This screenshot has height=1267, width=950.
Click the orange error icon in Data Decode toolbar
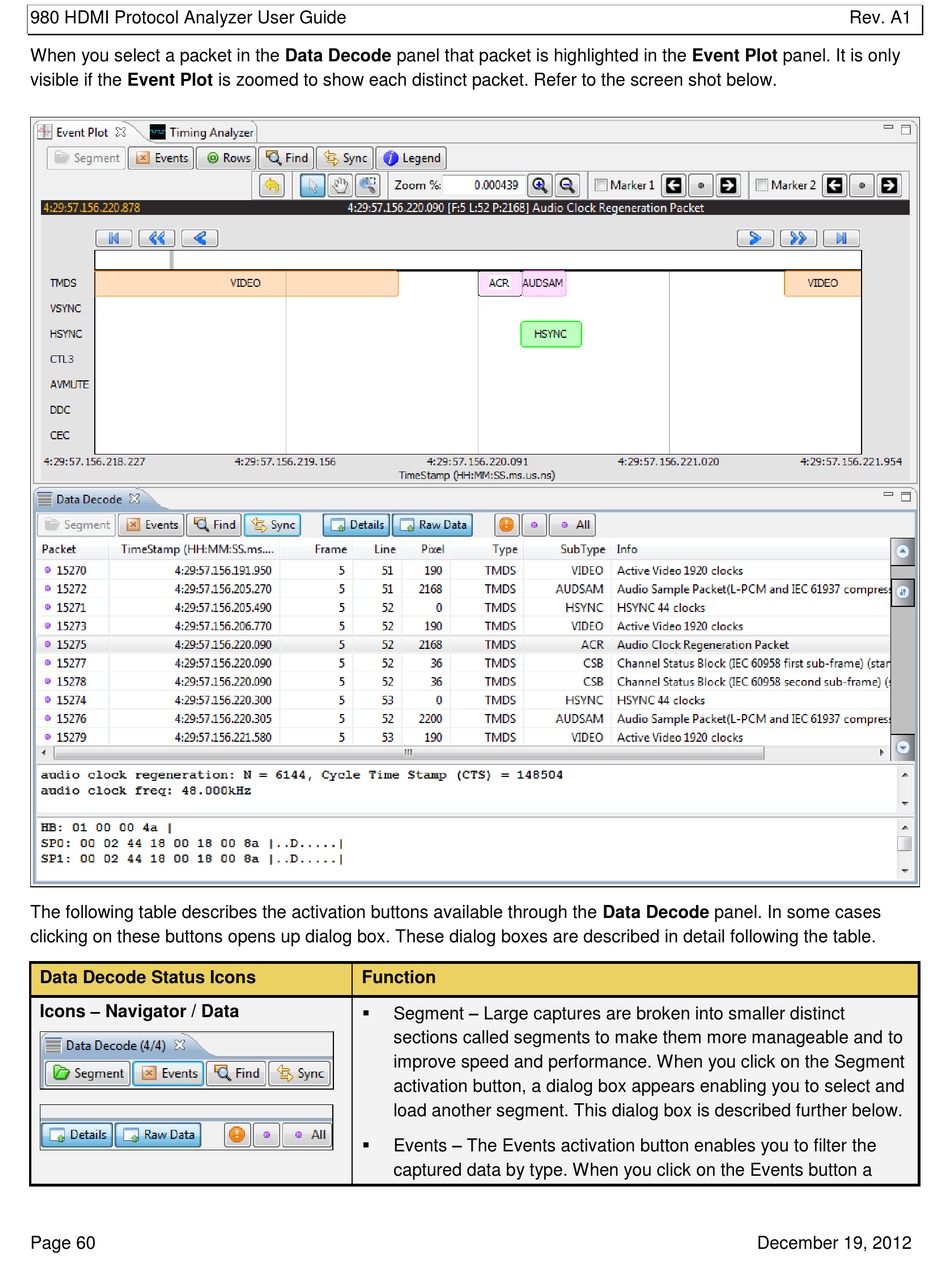507,524
